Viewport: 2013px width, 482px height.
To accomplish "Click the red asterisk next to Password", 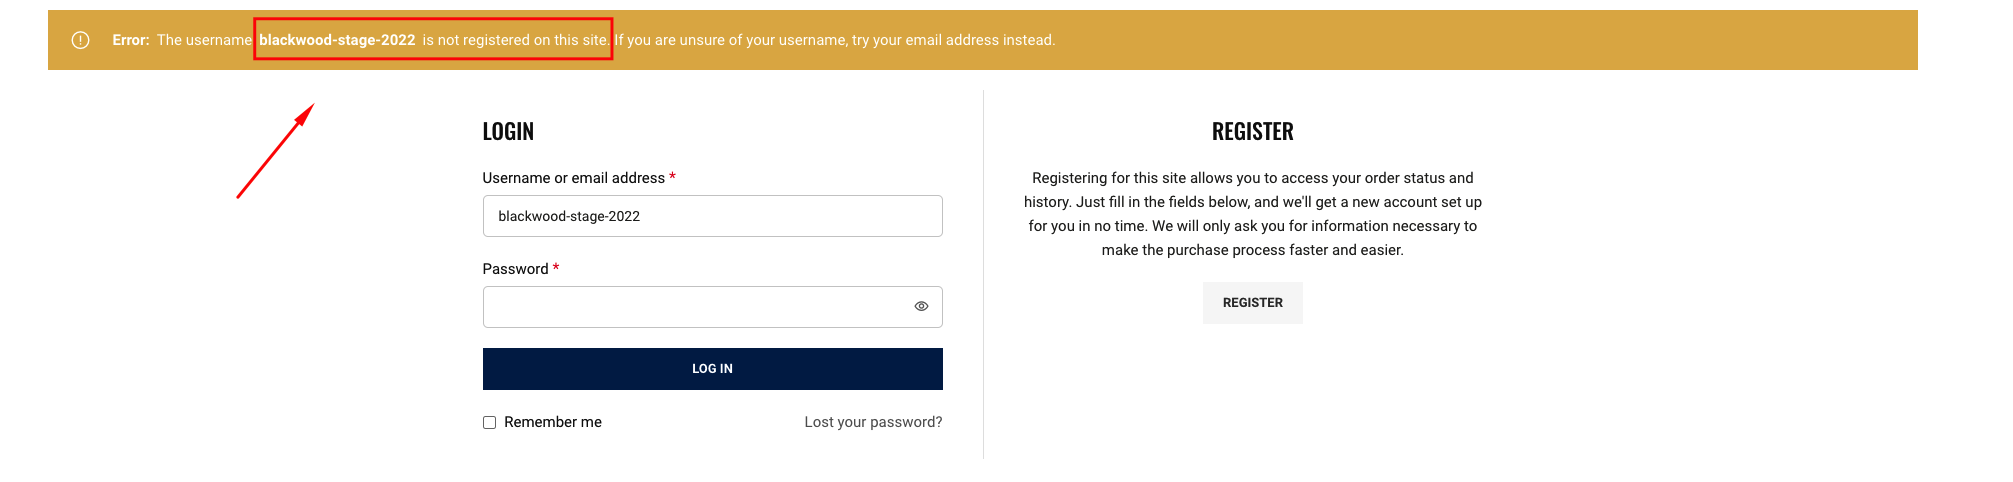I will point(556,268).
